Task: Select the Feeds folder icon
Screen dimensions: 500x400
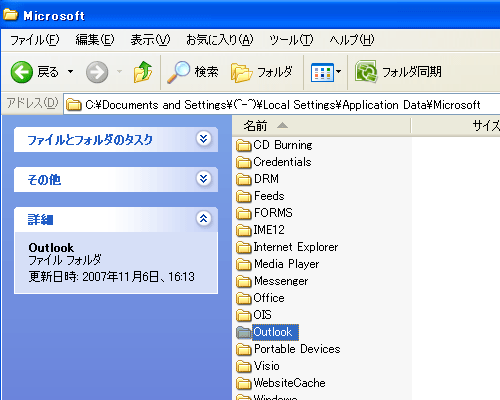Action: coord(244,196)
